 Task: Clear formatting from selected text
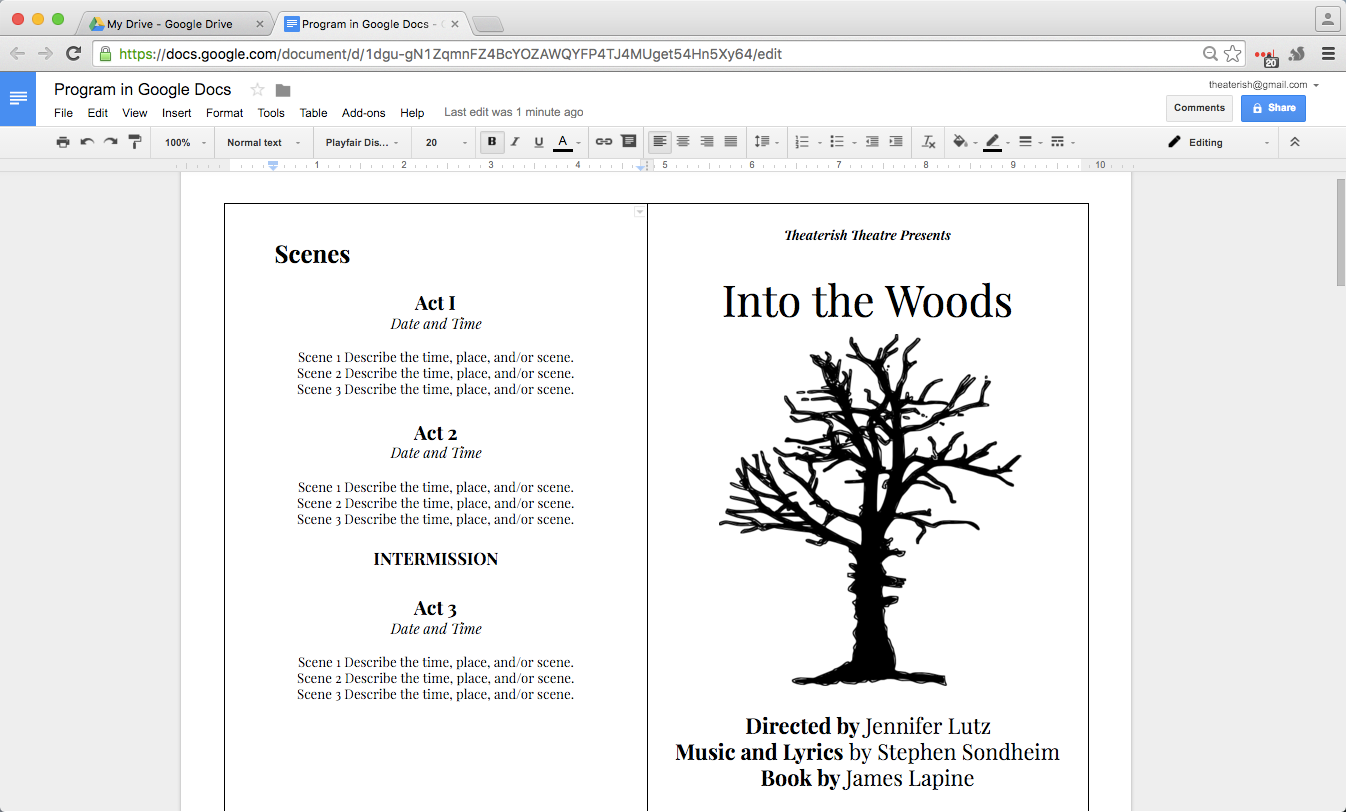tap(929, 142)
